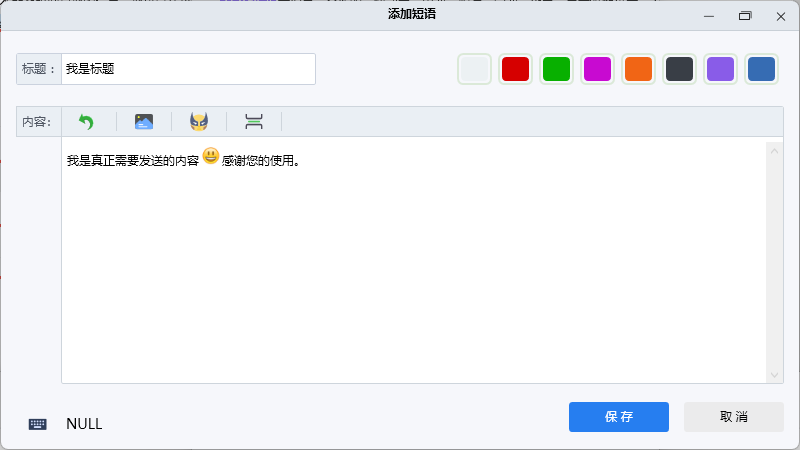The image size is (800, 450).
Task: Pick the purple color swatch
Action: tap(720, 69)
